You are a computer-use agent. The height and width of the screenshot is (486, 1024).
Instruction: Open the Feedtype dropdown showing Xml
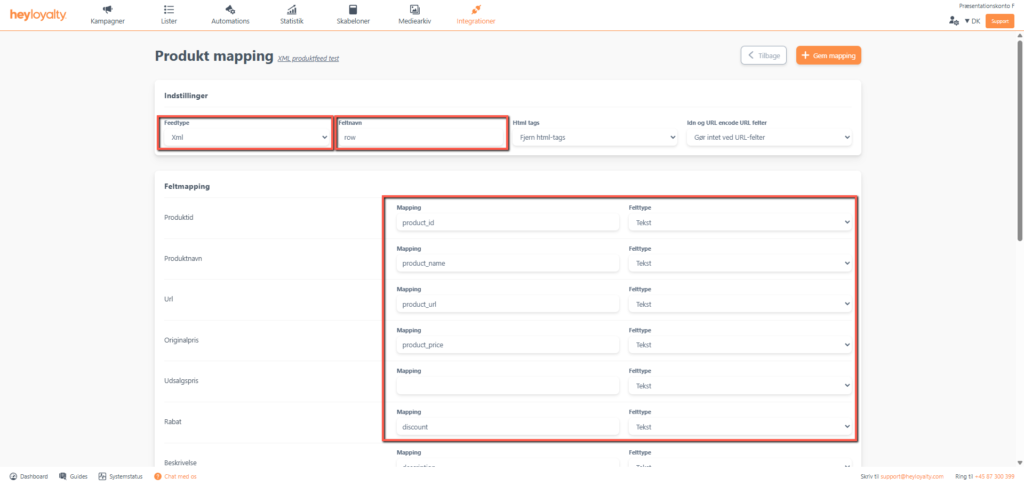tap(245, 137)
